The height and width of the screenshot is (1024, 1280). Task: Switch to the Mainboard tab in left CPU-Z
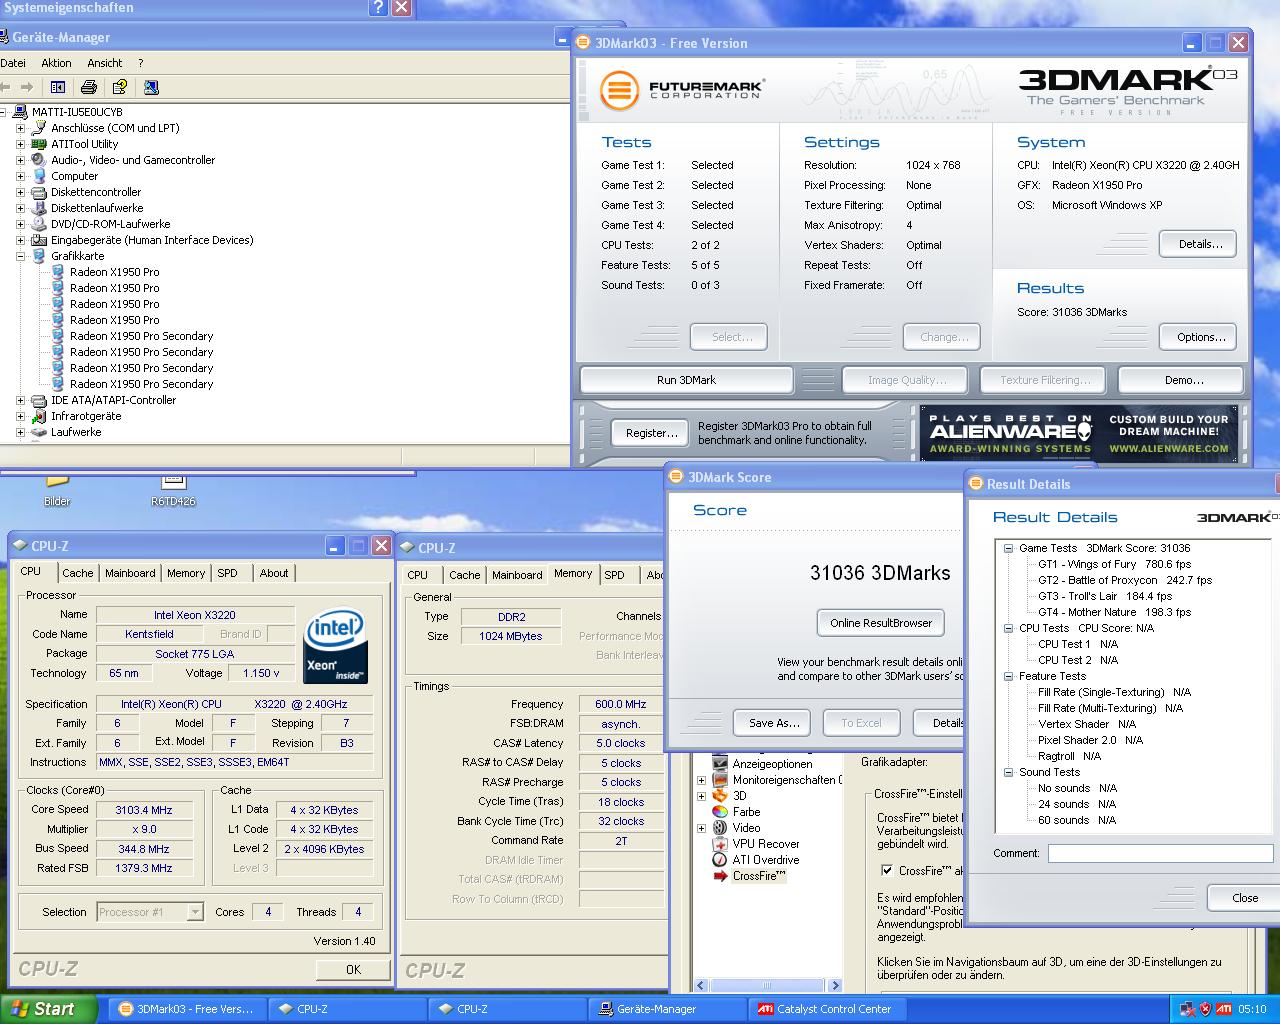pyautogui.click(x=130, y=573)
